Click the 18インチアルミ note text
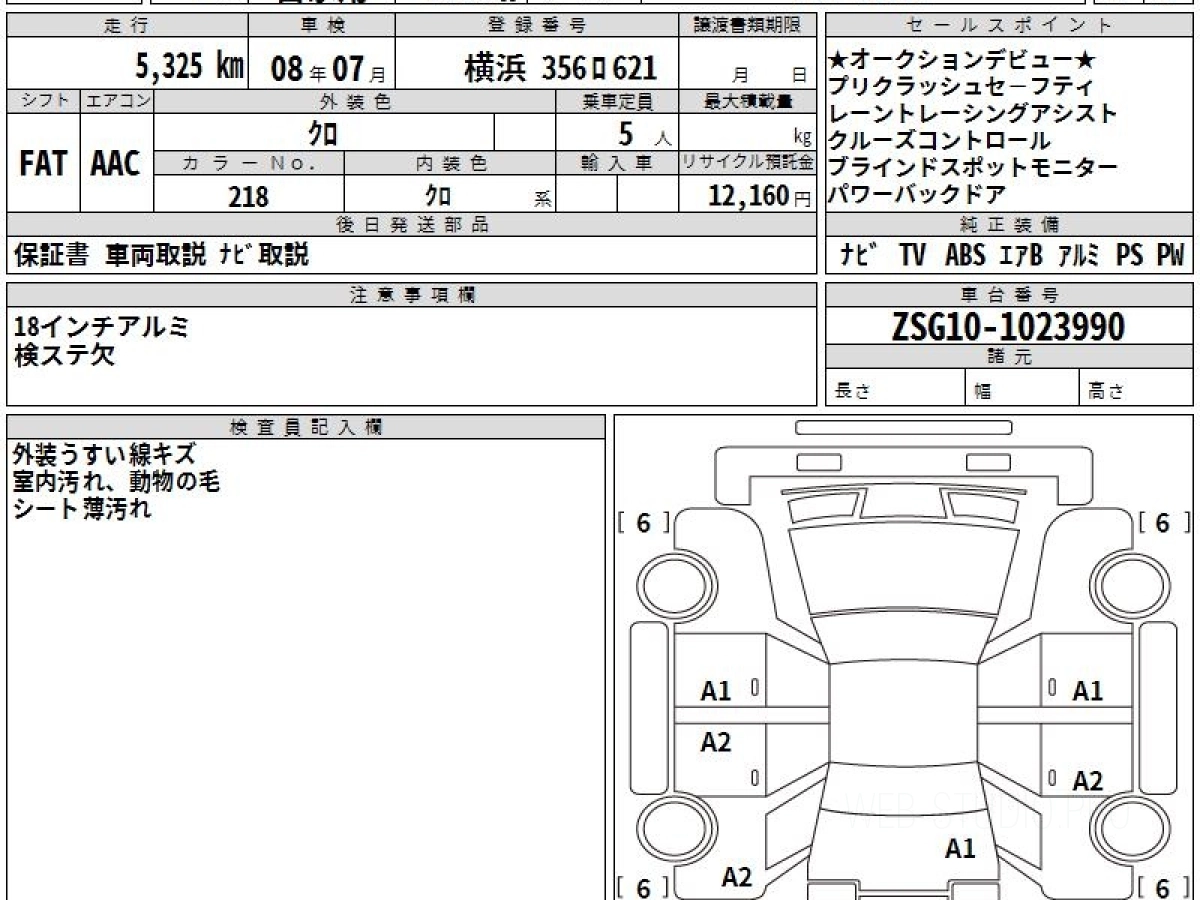The width and height of the screenshot is (1200, 900). [x=101, y=326]
